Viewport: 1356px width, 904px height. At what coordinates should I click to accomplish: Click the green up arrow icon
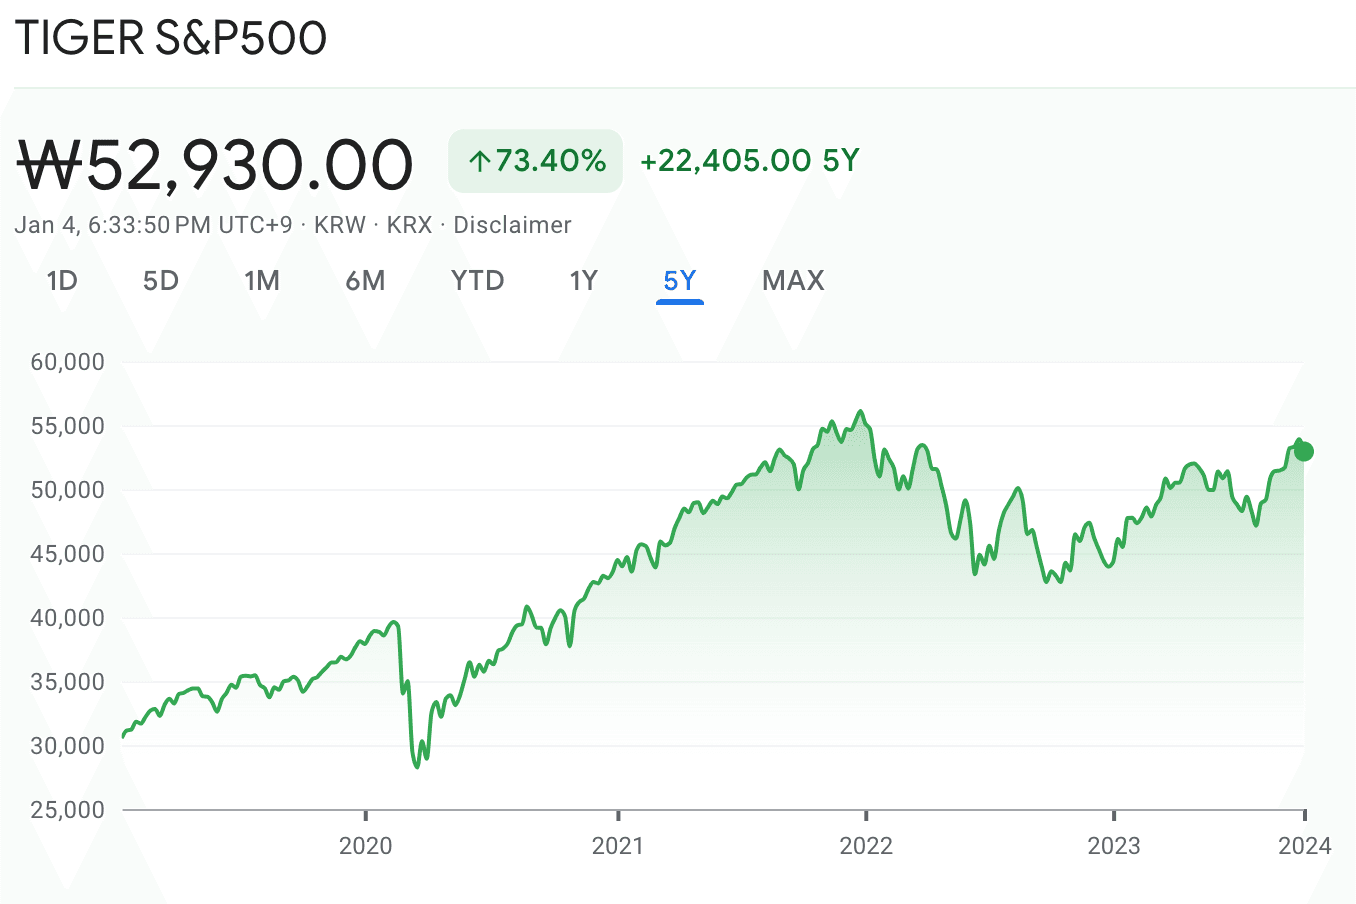click(480, 161)
